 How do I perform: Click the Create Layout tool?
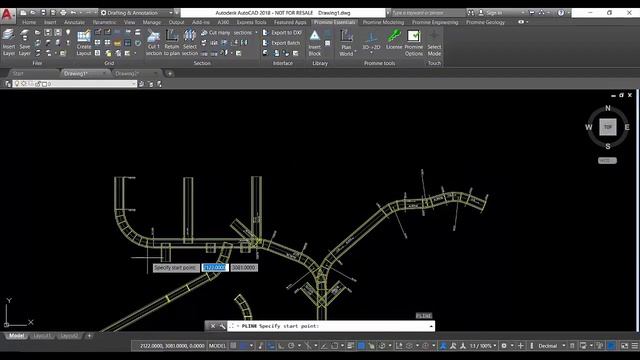84,42
